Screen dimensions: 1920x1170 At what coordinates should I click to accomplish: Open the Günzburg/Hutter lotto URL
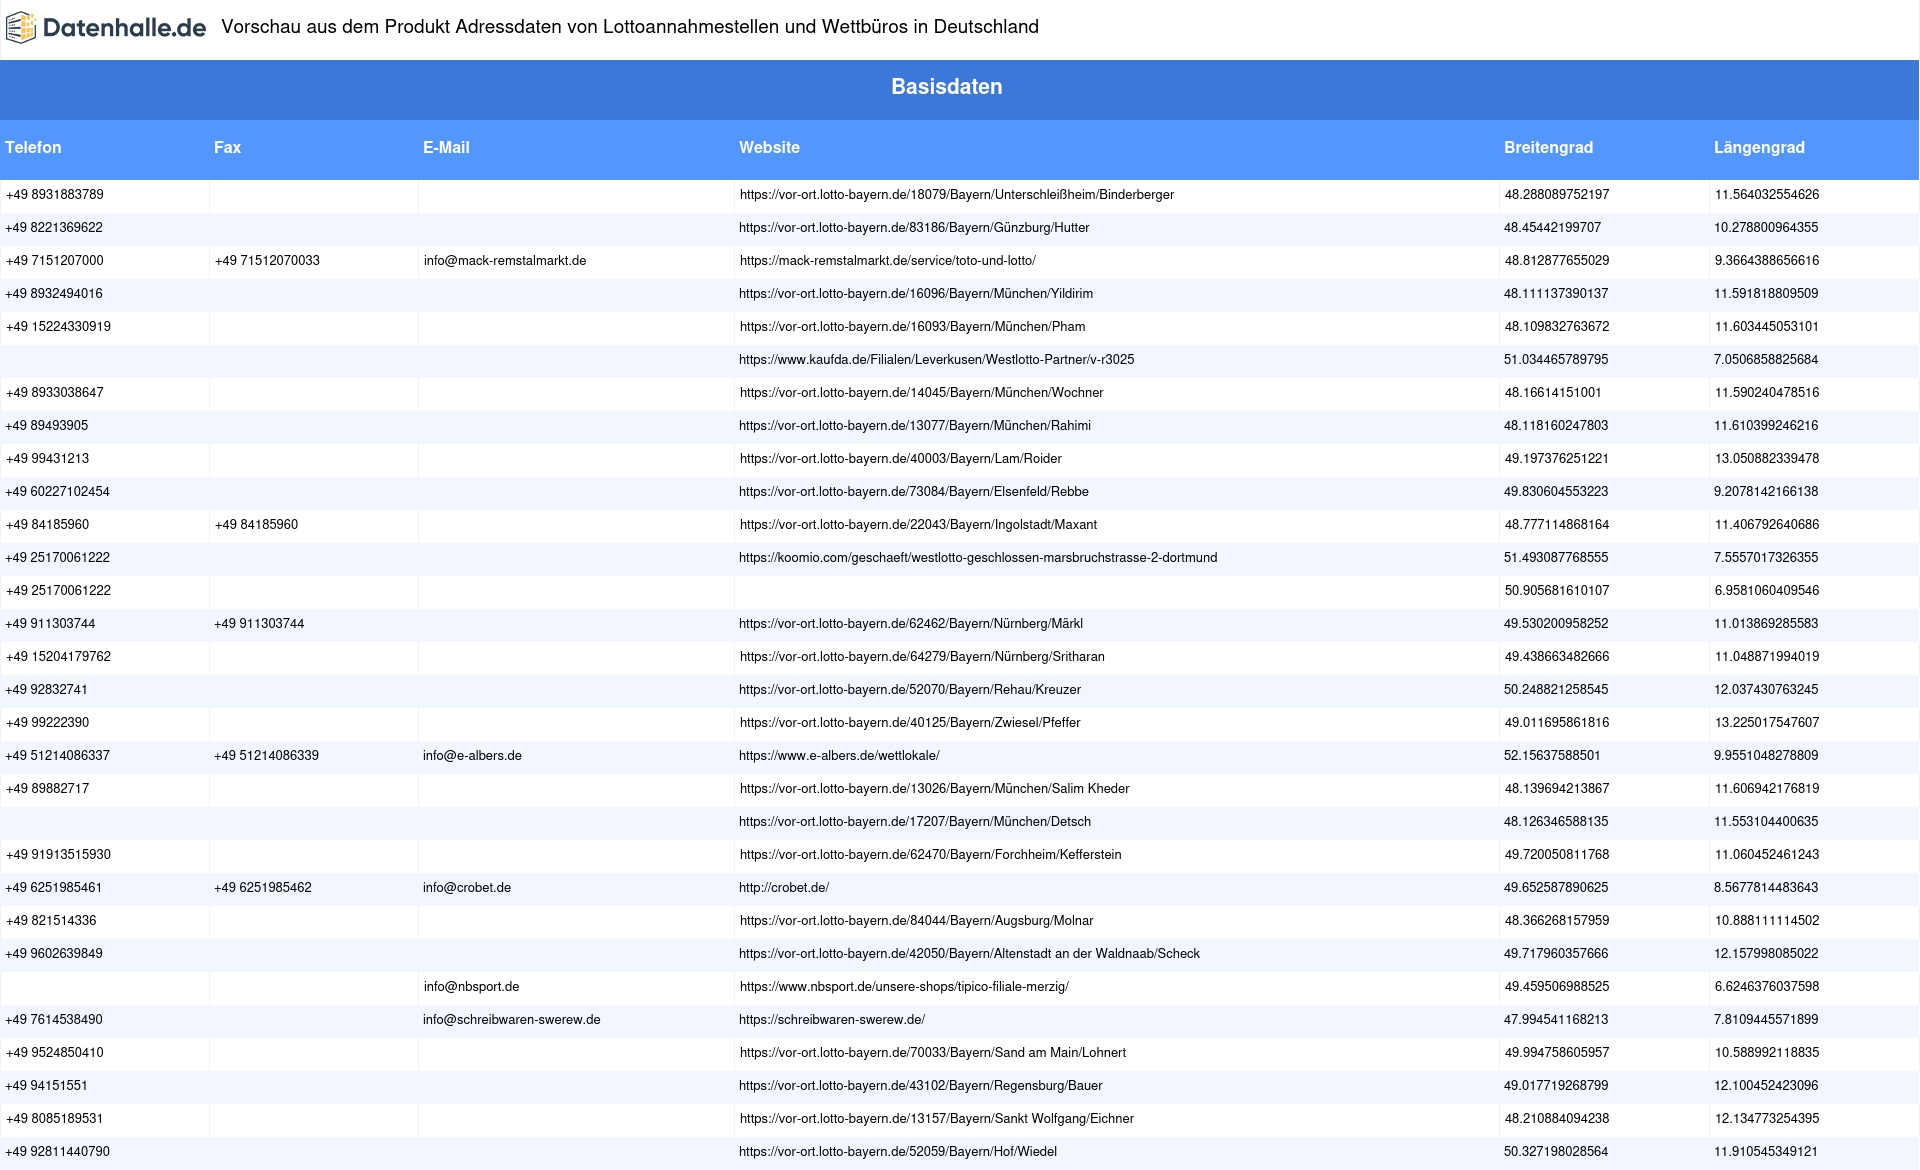pyautogui.click(x=914, y=228)
